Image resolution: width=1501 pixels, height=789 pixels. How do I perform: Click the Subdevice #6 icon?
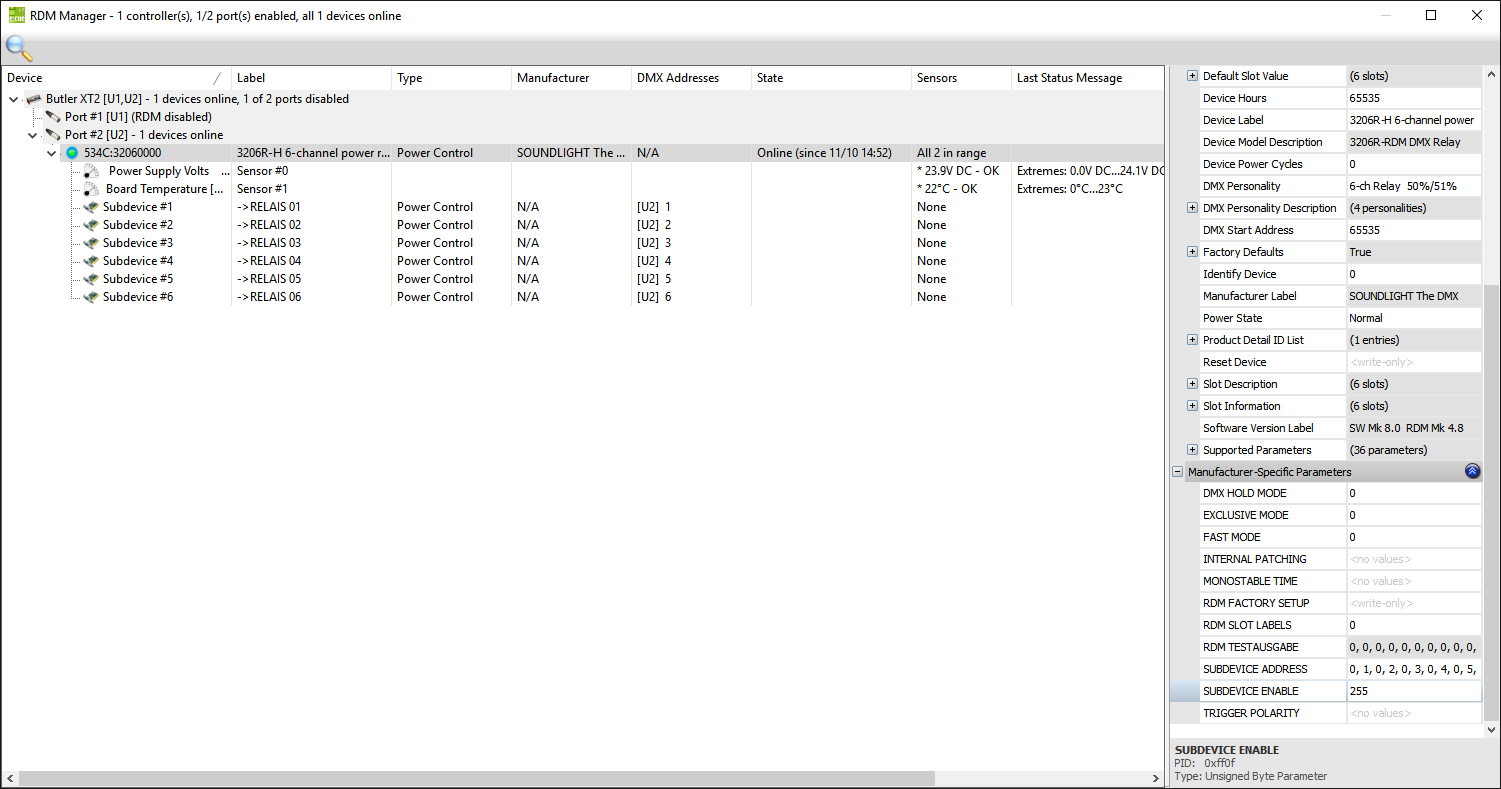point(91,297)
